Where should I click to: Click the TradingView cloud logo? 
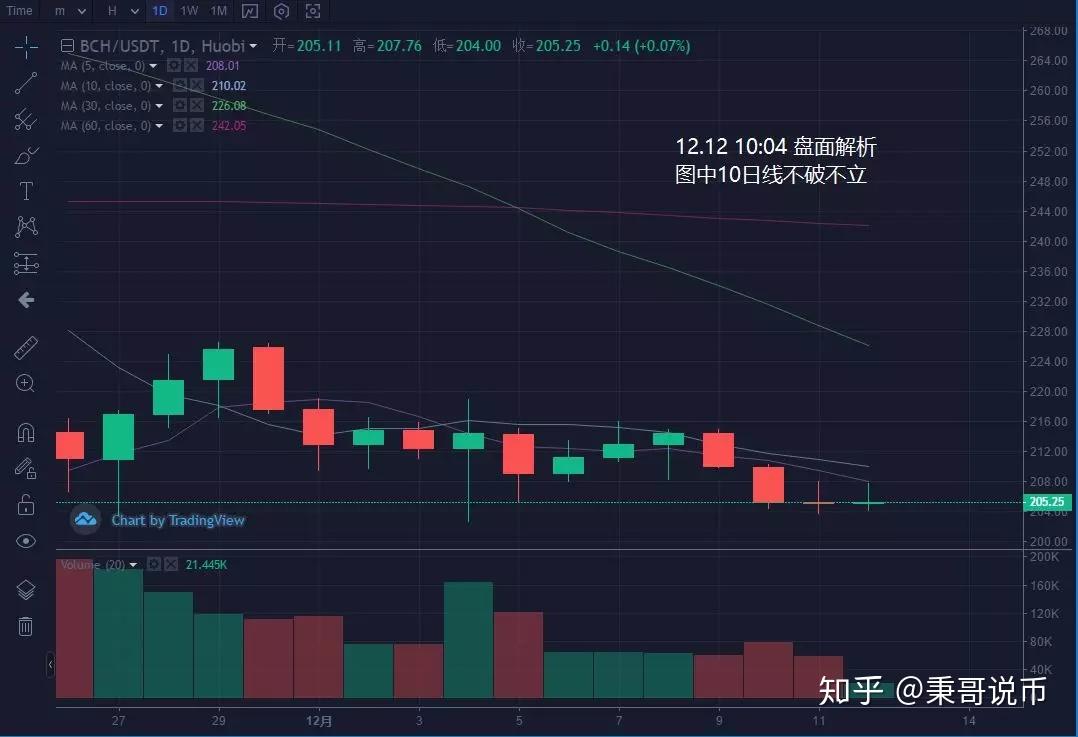[x=85, y=519]
